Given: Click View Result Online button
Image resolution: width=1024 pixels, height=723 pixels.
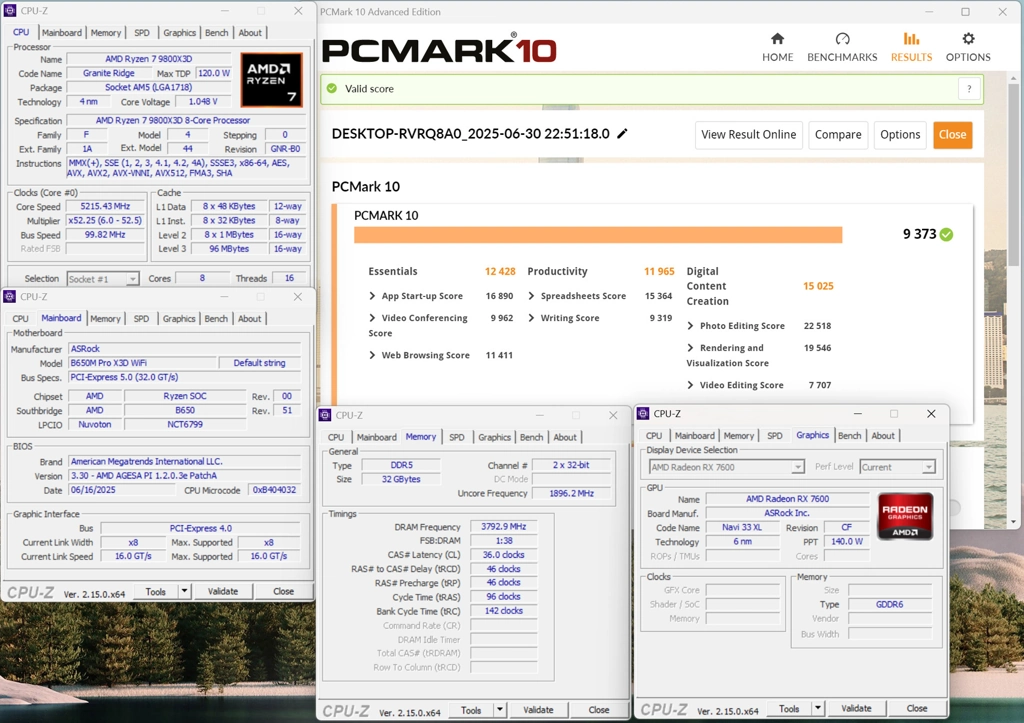Looking at the screenshot, I should tap(748, 135).
